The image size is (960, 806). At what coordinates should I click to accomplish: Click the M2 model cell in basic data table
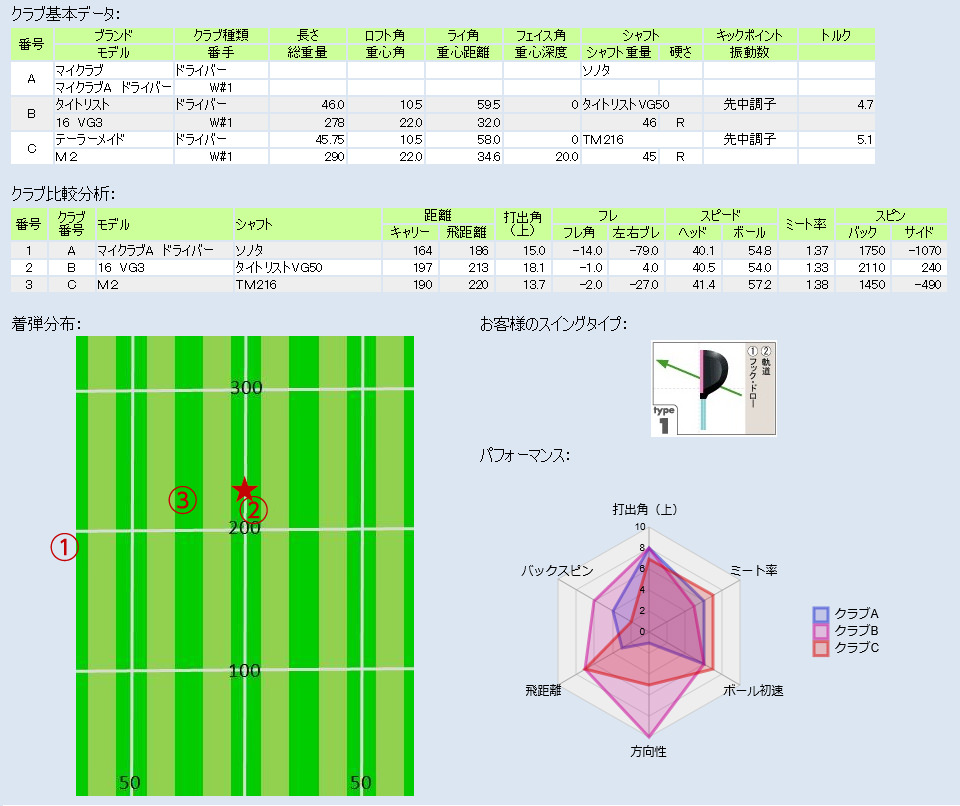click(113, 157)
